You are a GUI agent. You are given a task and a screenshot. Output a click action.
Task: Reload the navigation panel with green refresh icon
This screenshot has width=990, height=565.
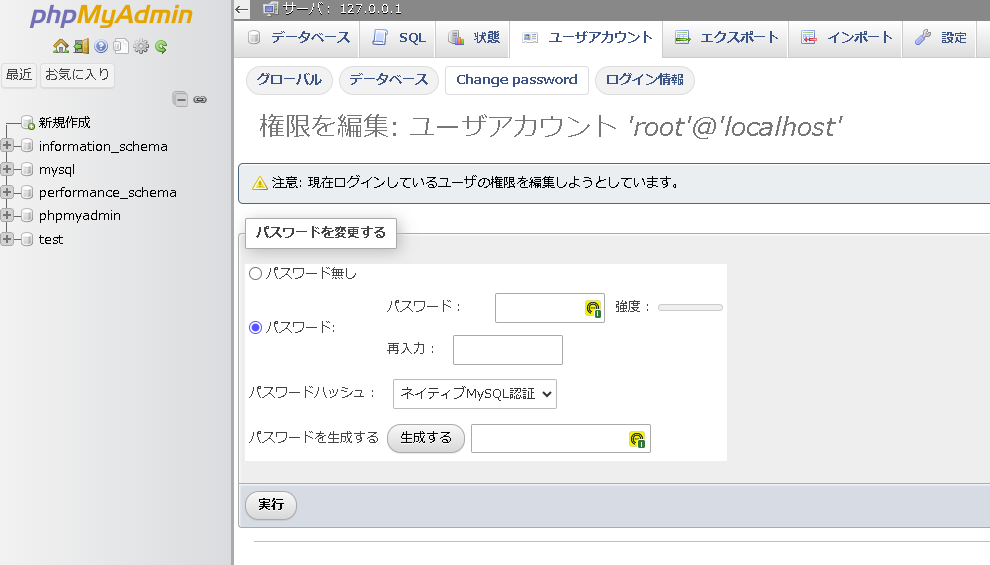click(x=161, y=46)
